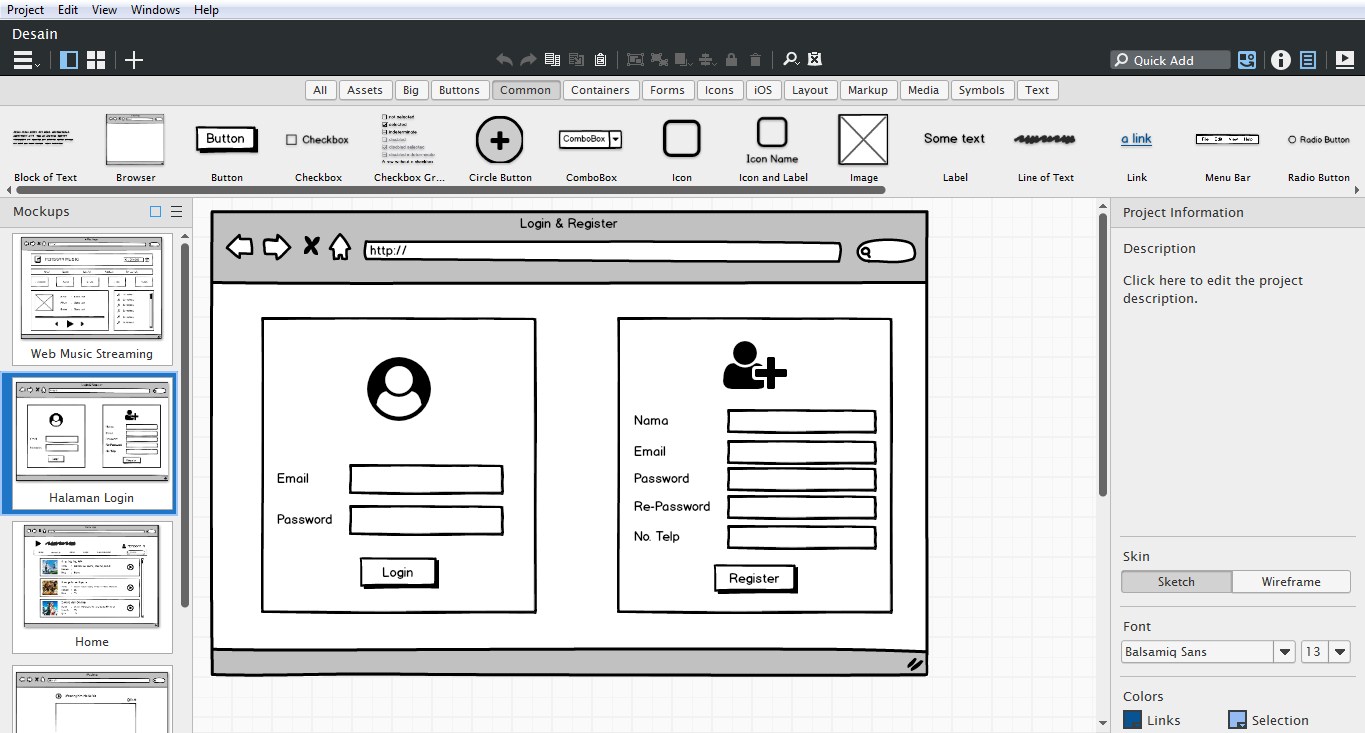
Task: Select the Icon and Label control
Action: click(772, 148)
